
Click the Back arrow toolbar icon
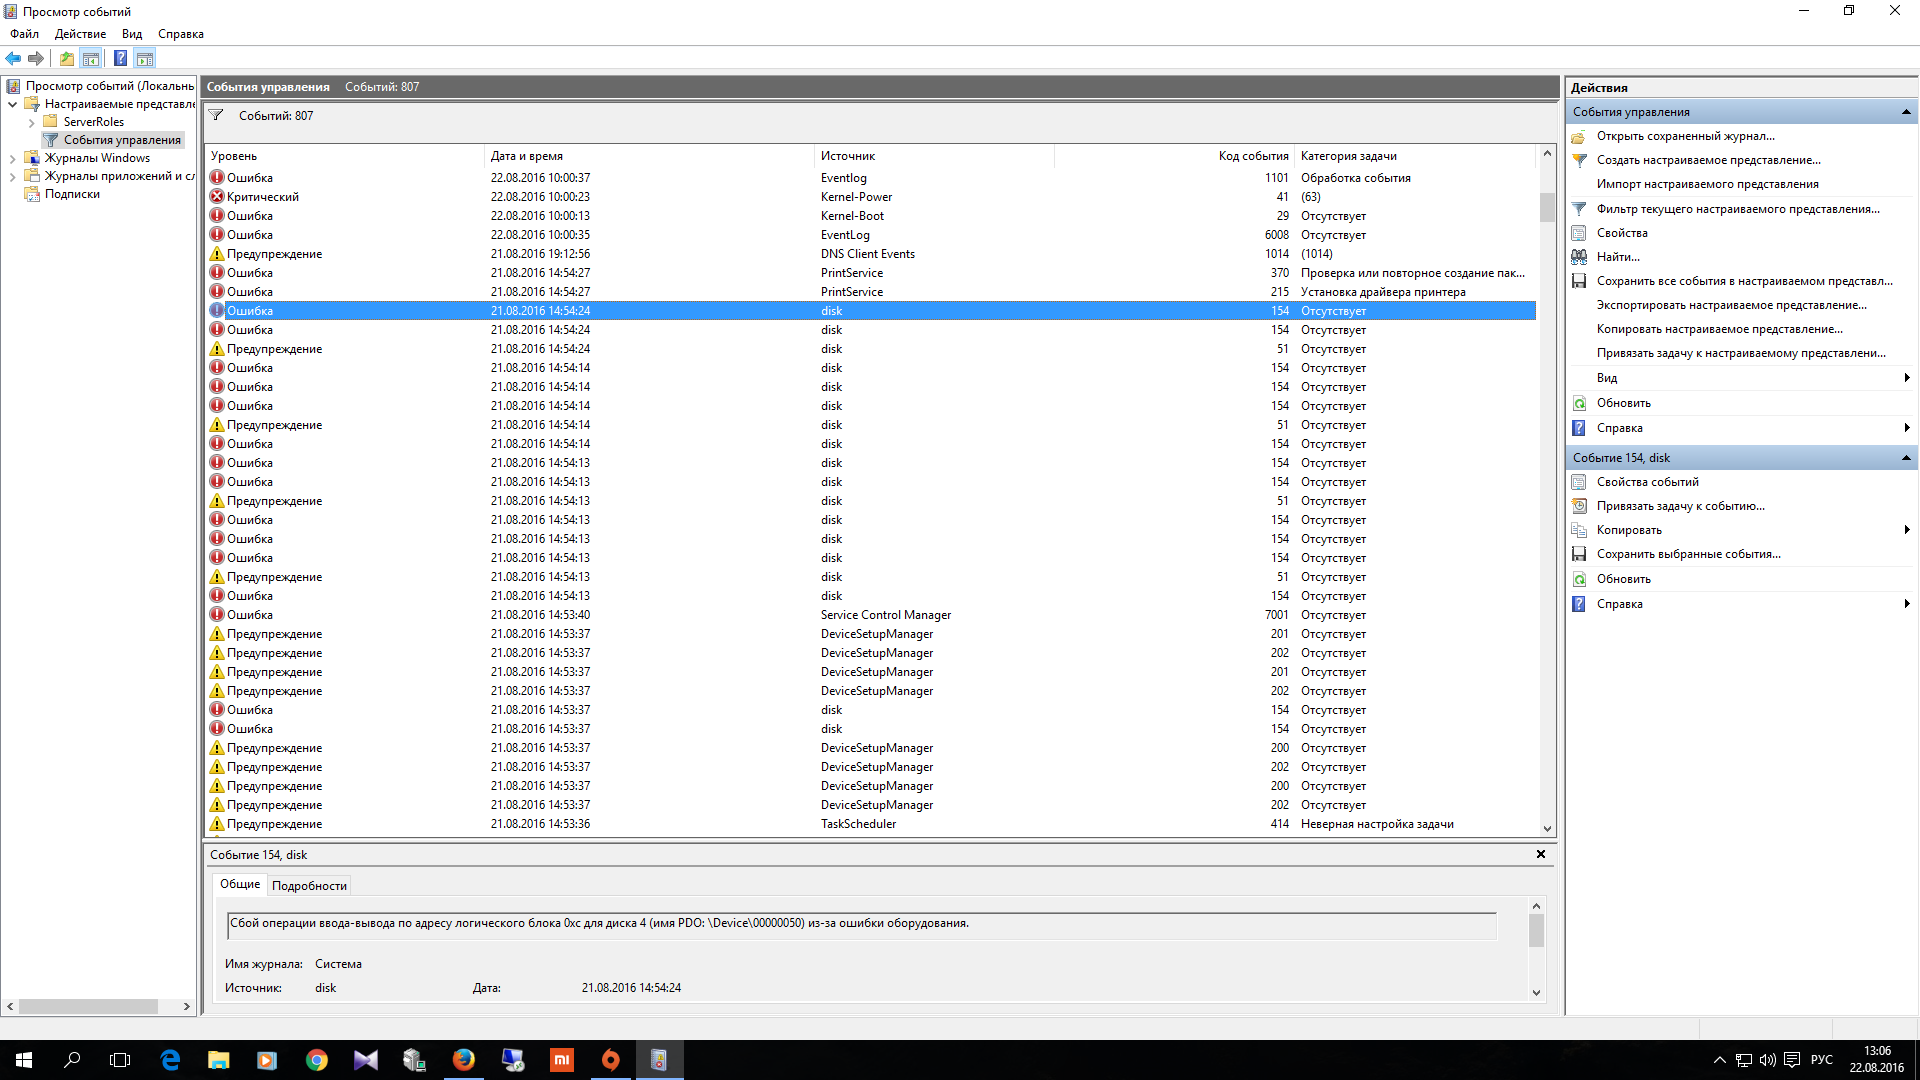[13, 58]
